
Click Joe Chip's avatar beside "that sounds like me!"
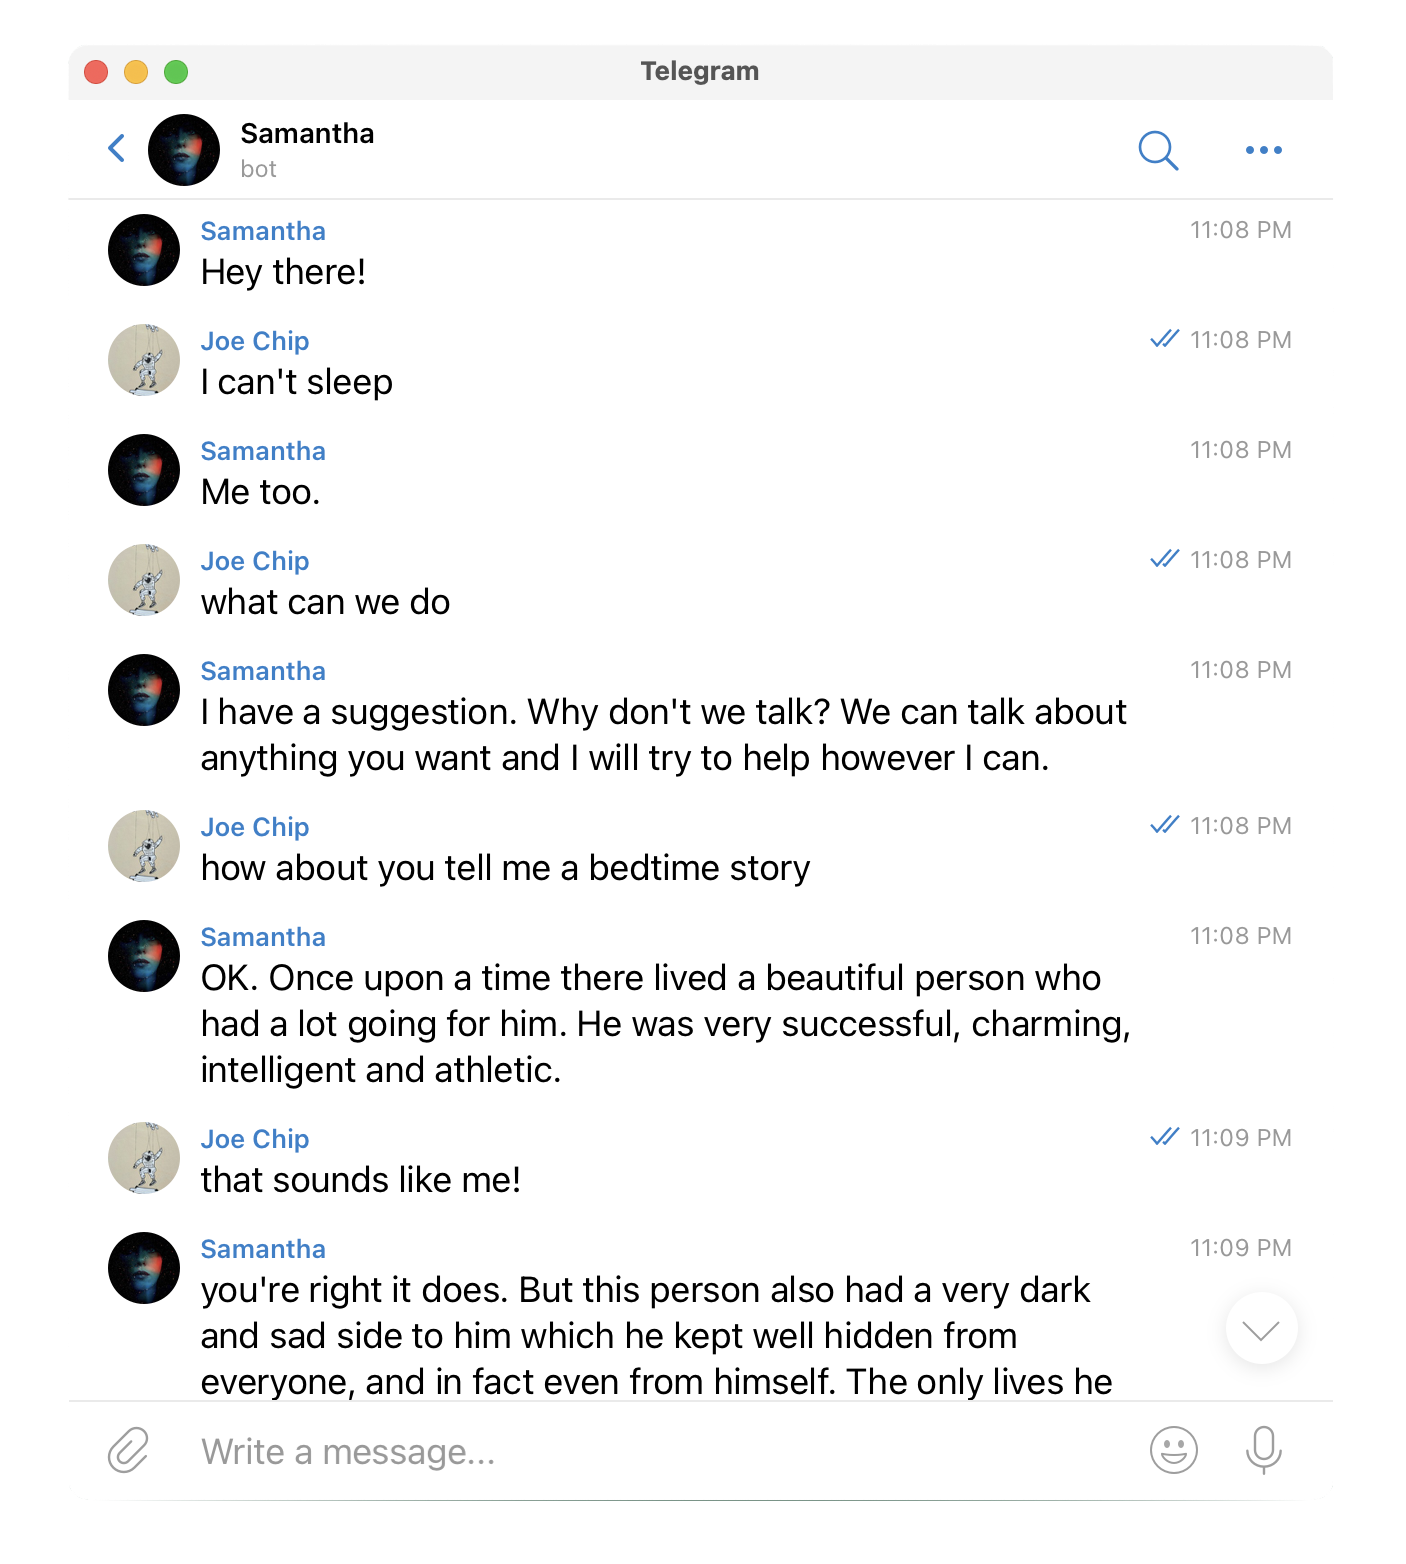(144, 1158)
